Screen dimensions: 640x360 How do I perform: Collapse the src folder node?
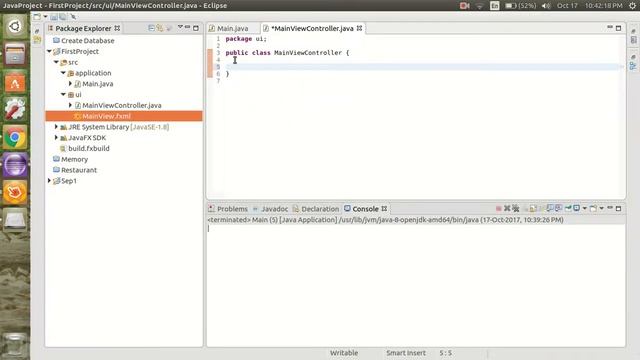[x=56, y=62]
